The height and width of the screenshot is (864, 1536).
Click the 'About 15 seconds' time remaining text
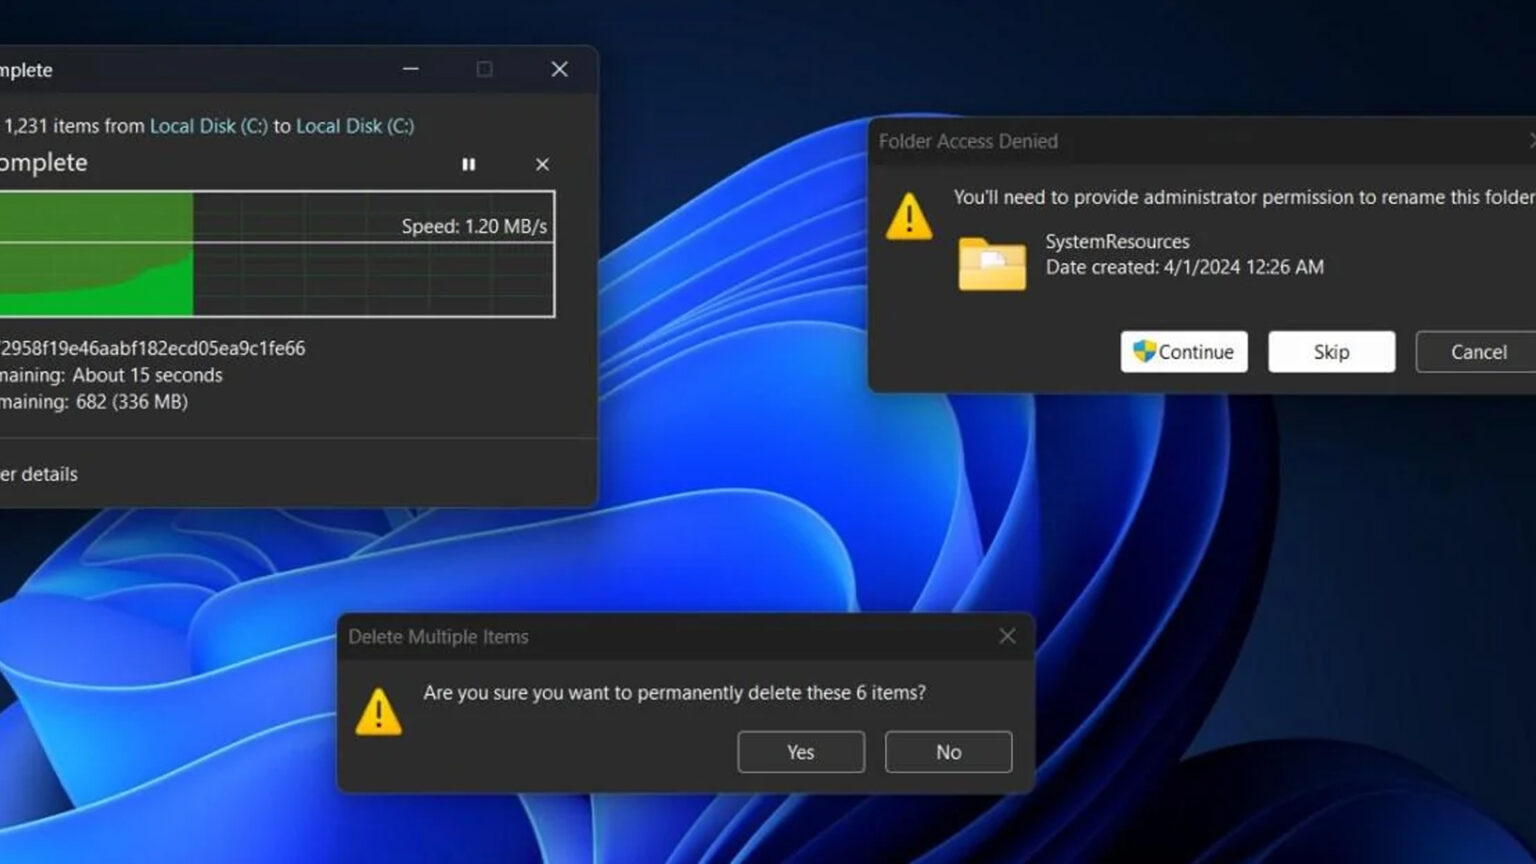click(x=147, y=375)
